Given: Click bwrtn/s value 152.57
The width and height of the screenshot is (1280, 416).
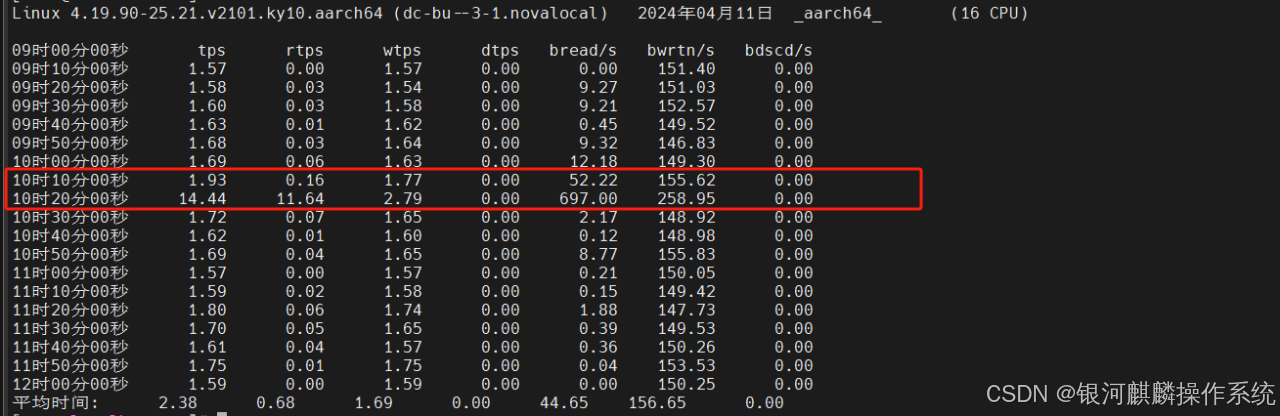Looking at the screenshot, I should (x=687, y=106).
